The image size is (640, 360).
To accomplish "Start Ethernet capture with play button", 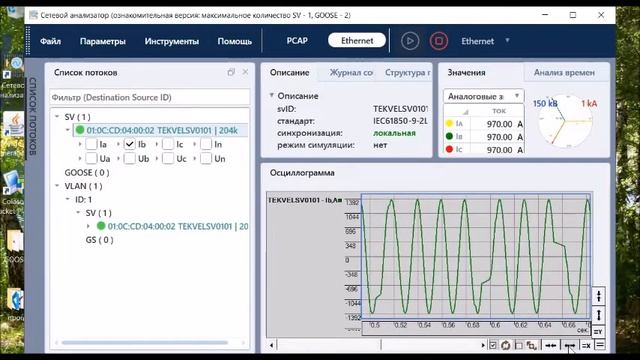I will click(410, 41).
